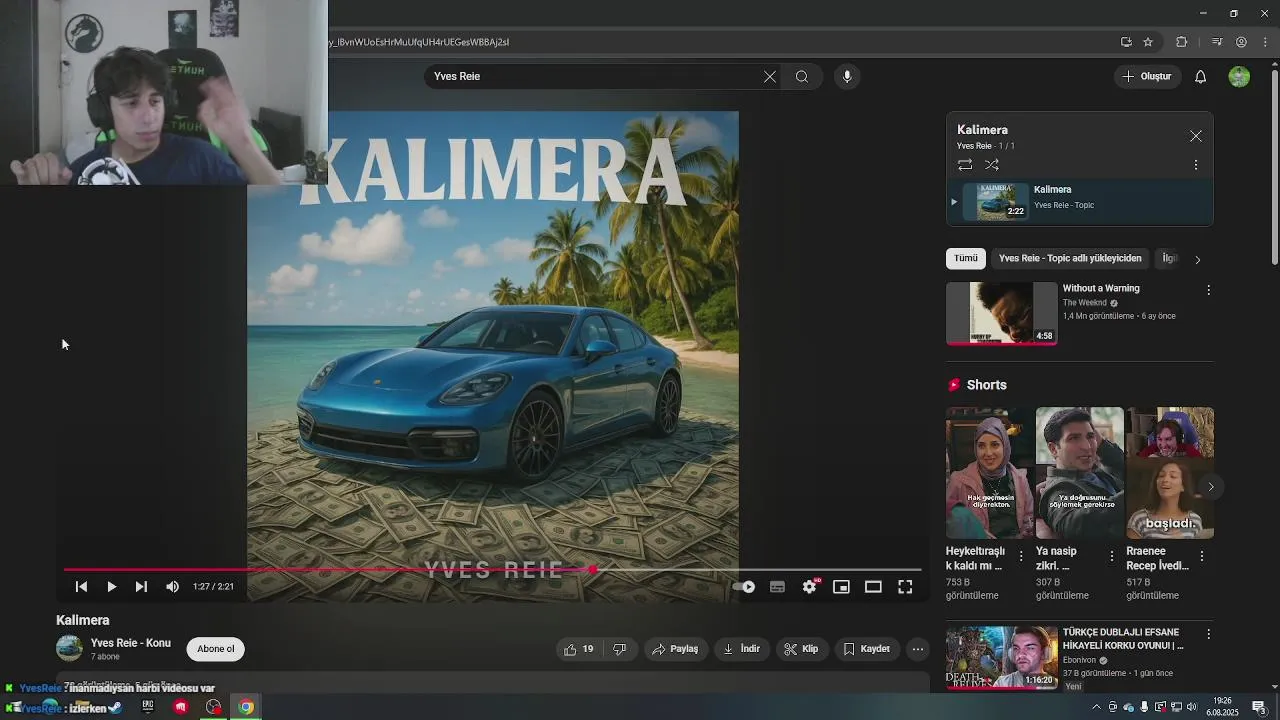Viewport: 1280px width, 720px height.
Task: Show the next Shorts with the chevron
Action: [1210, 487]
